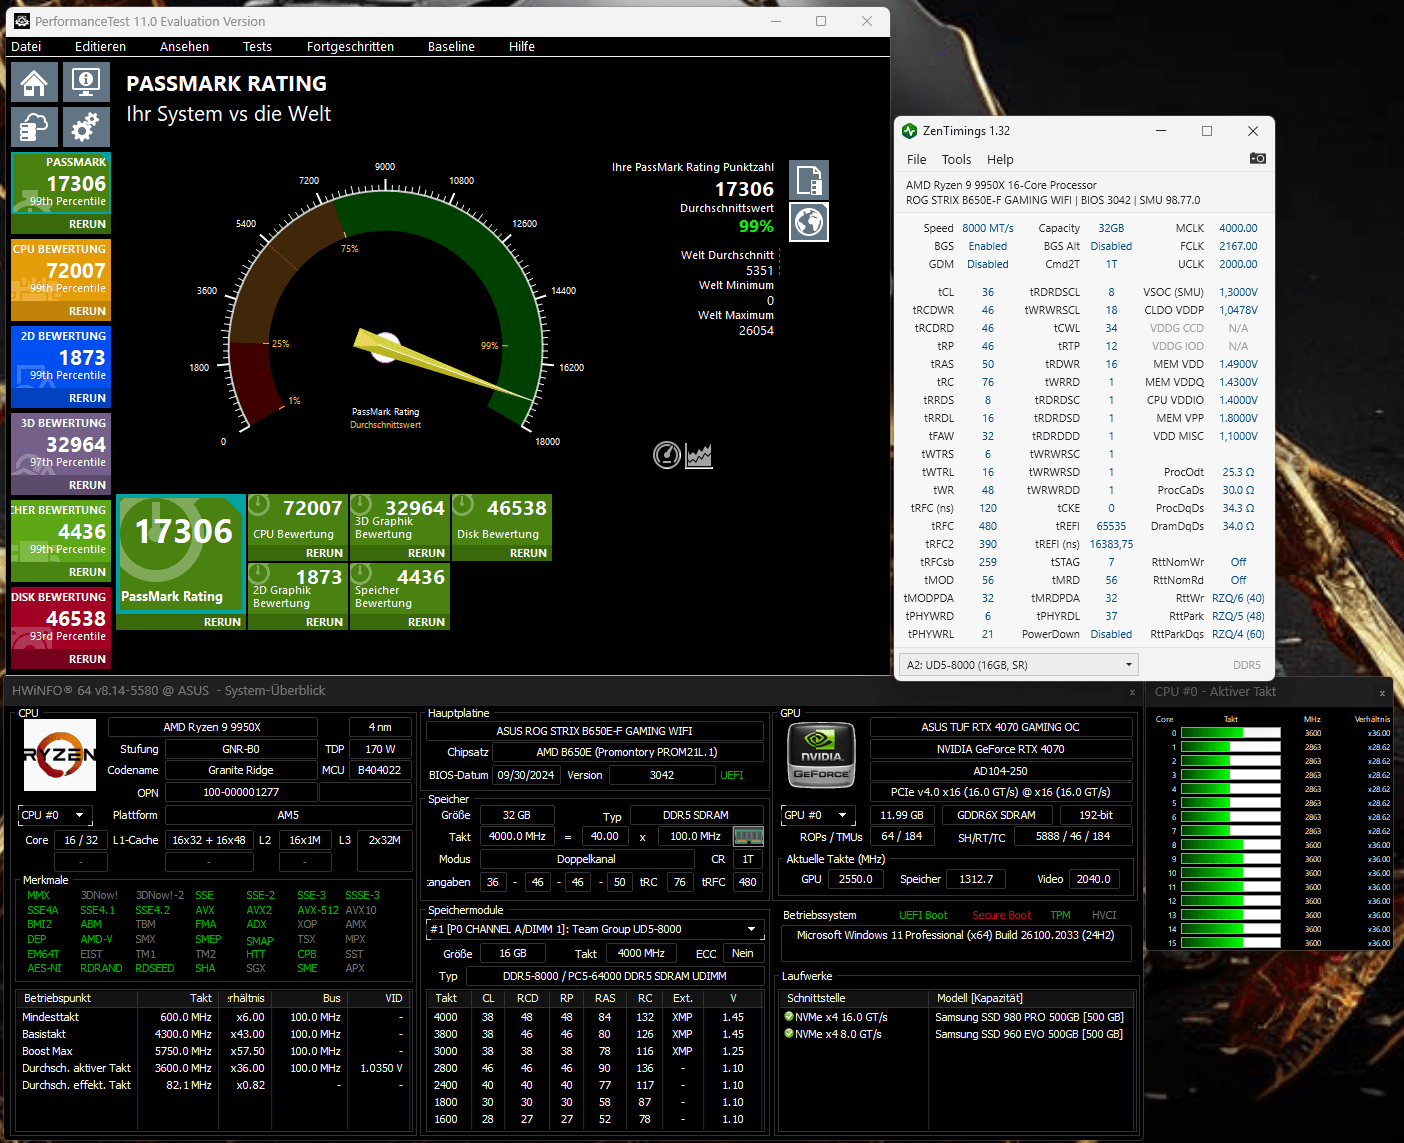Rerun the sidebar 2D Bewertung 1873 test
The height and width of the screenshot is (1143, 1404).
point(87,398)
